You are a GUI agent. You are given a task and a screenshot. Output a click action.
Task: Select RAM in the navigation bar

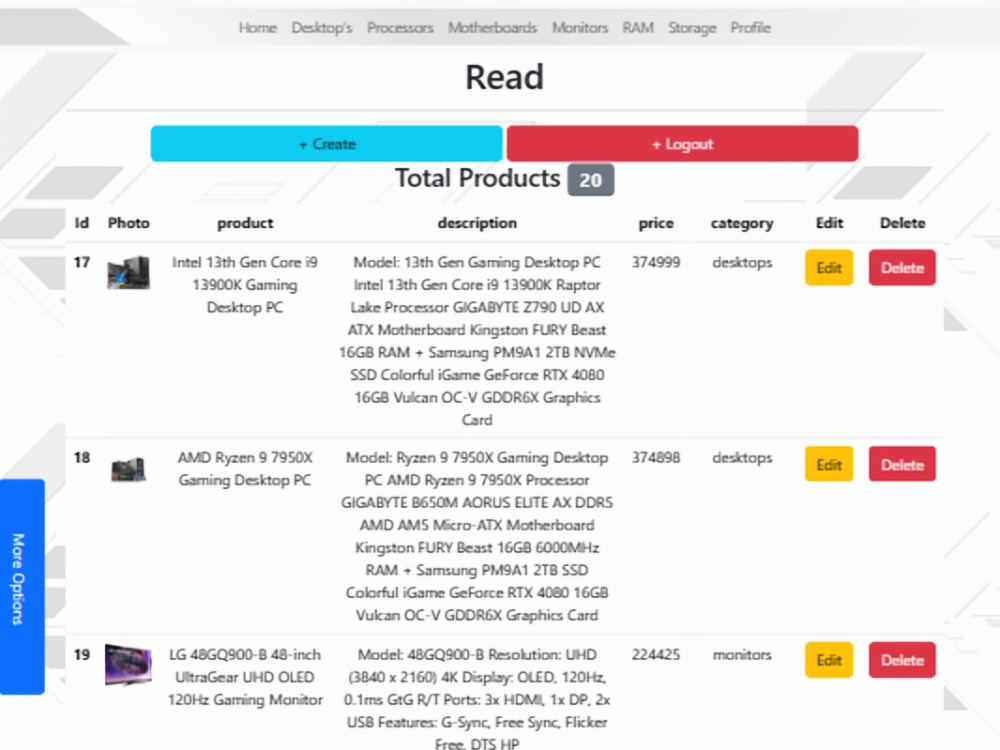[x=638, y=27]
